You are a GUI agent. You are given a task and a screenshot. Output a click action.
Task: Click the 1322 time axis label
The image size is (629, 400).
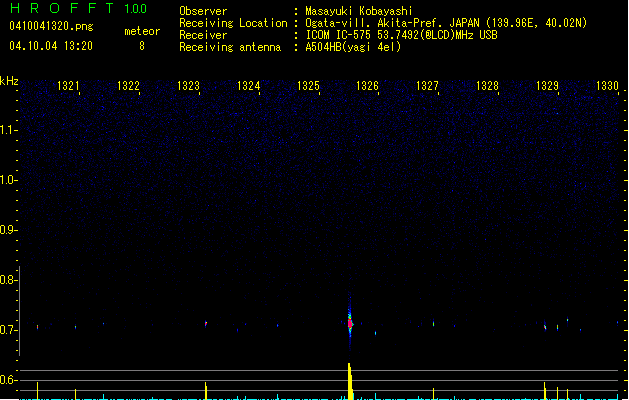click(128, 86)
